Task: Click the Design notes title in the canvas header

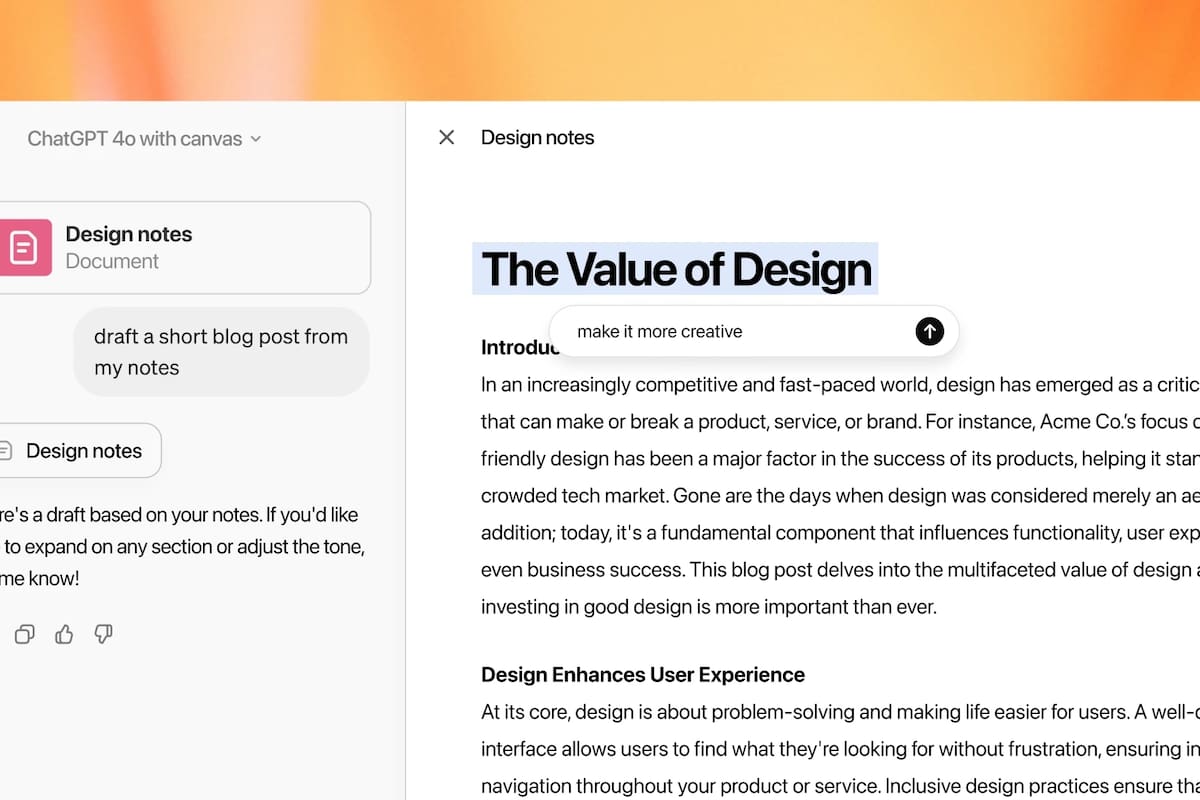Action: 537,138
